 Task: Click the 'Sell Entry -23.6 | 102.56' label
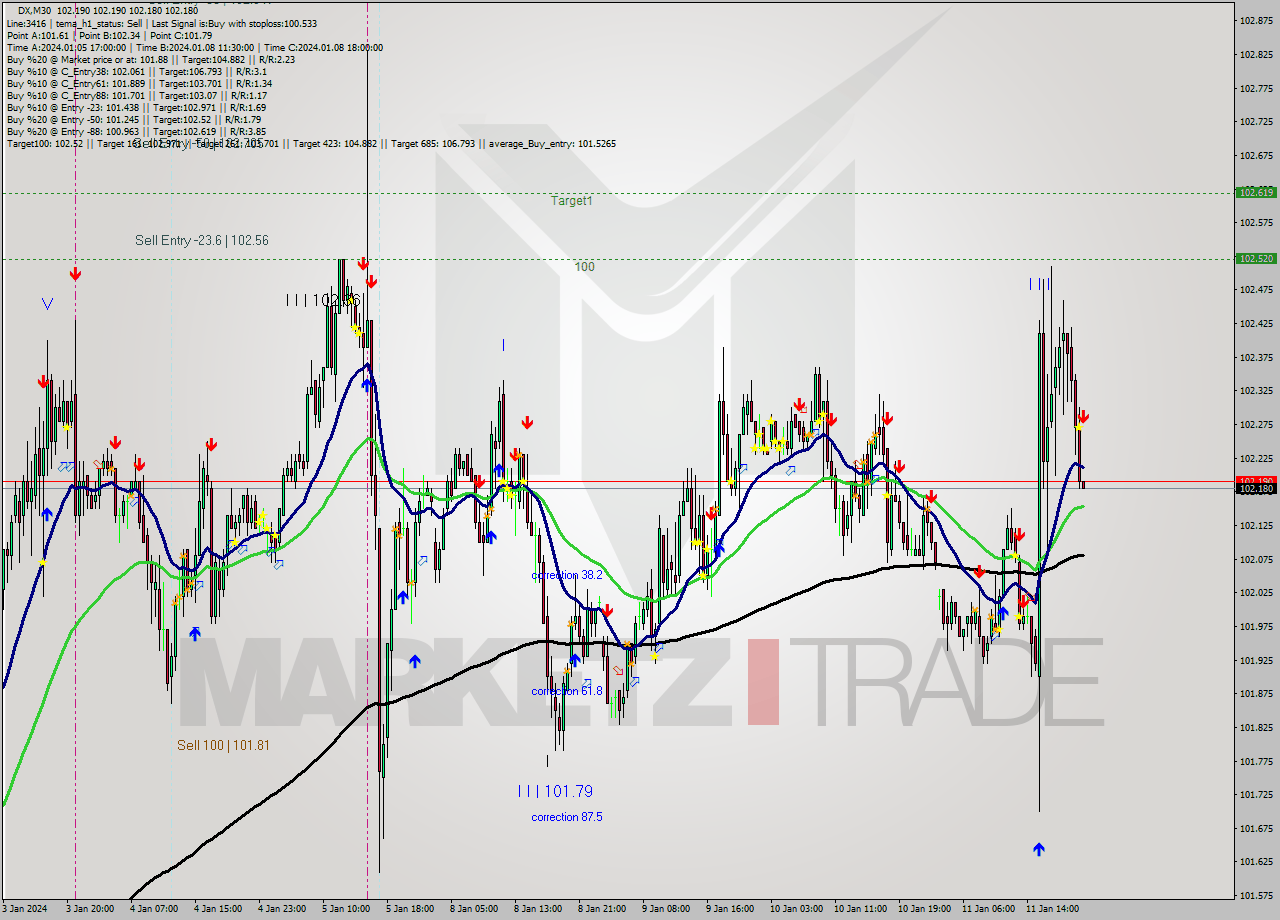click(x=202, y=241)
